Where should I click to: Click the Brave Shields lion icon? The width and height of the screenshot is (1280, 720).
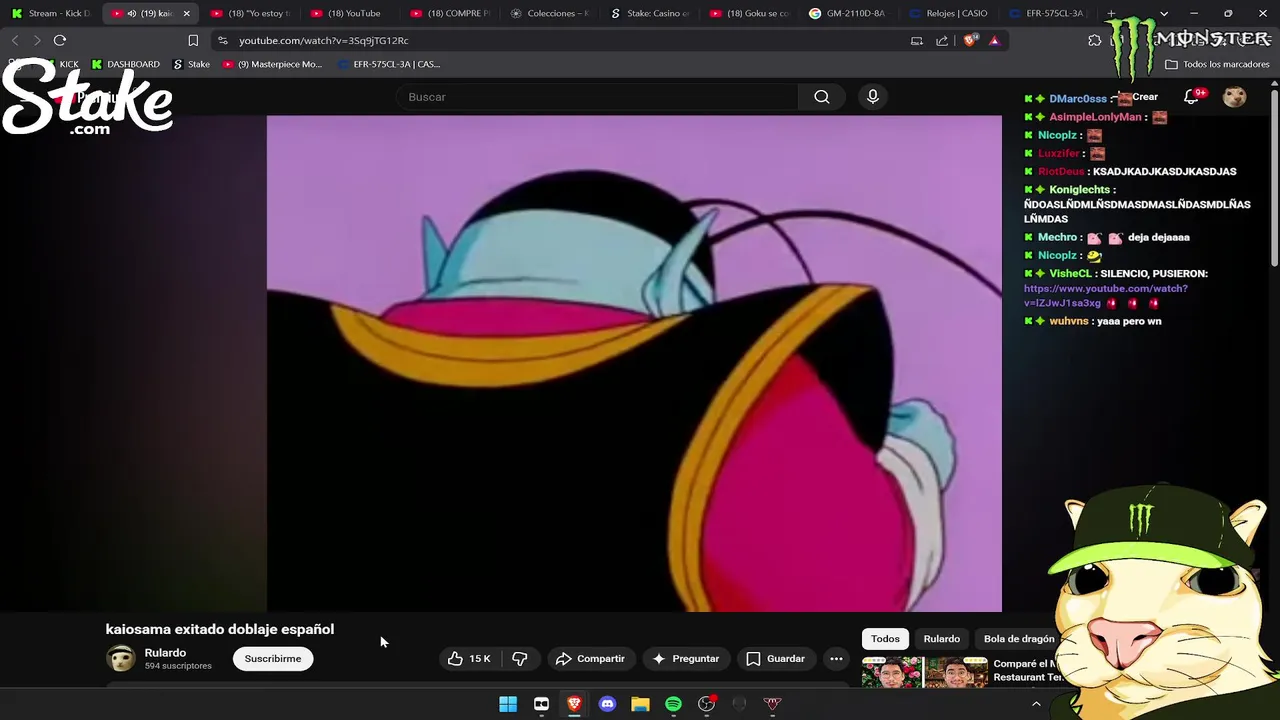pos(970,41)
